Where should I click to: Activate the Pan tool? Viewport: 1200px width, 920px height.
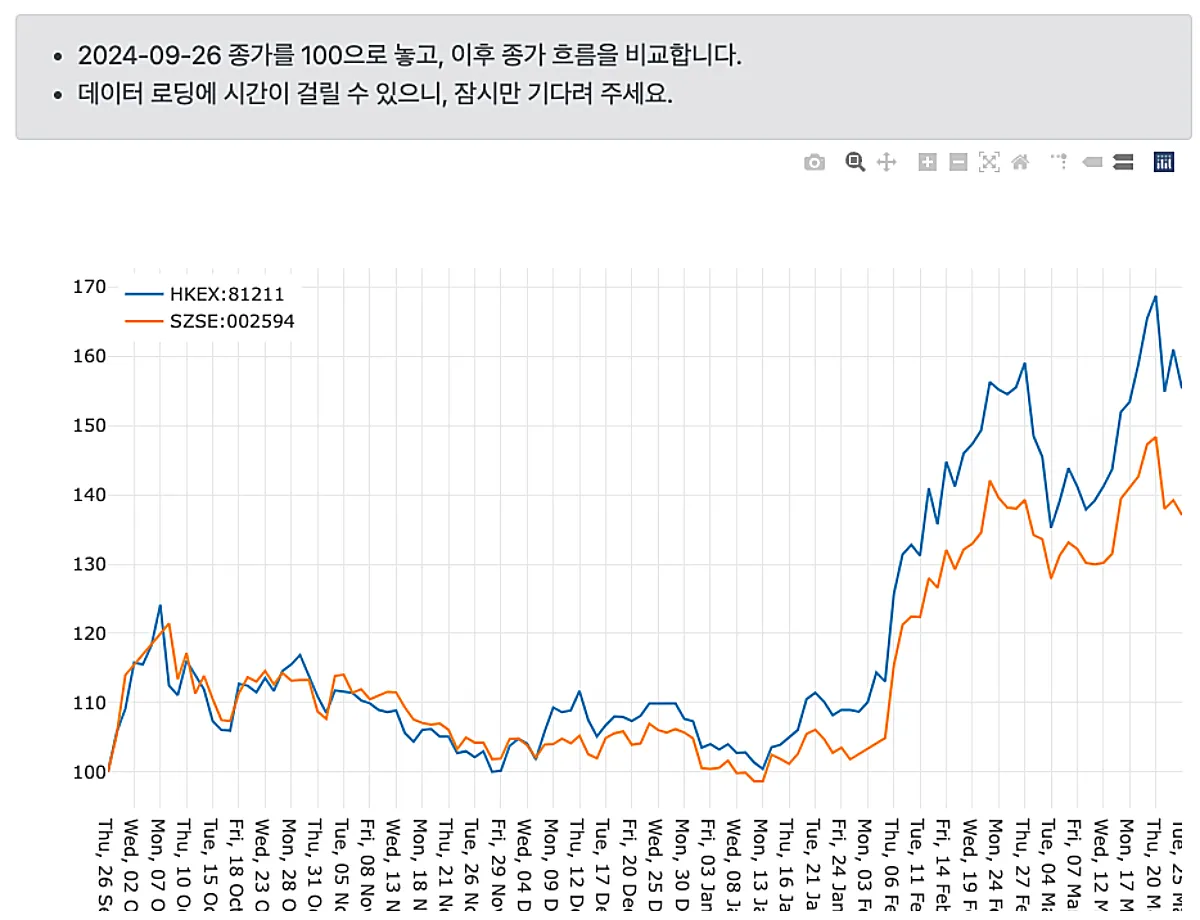(885, 161)
